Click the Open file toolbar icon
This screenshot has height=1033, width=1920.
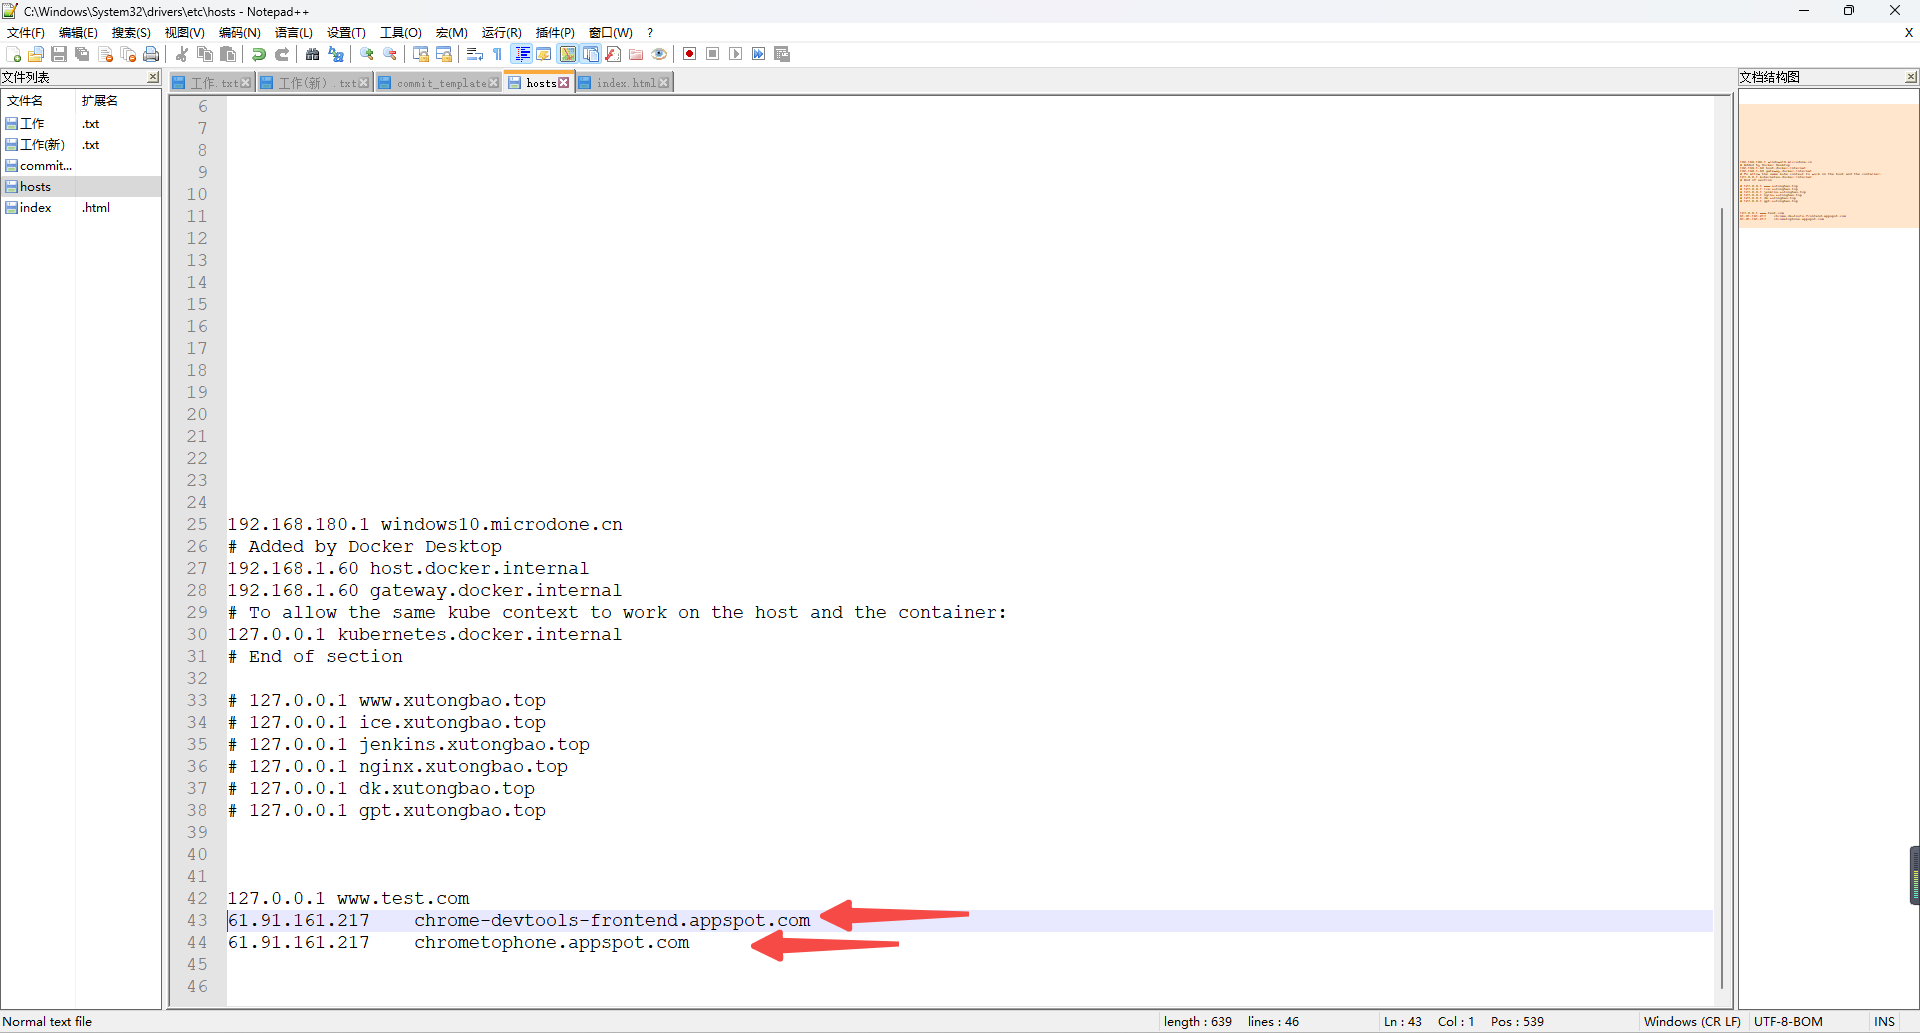[36, 54]
